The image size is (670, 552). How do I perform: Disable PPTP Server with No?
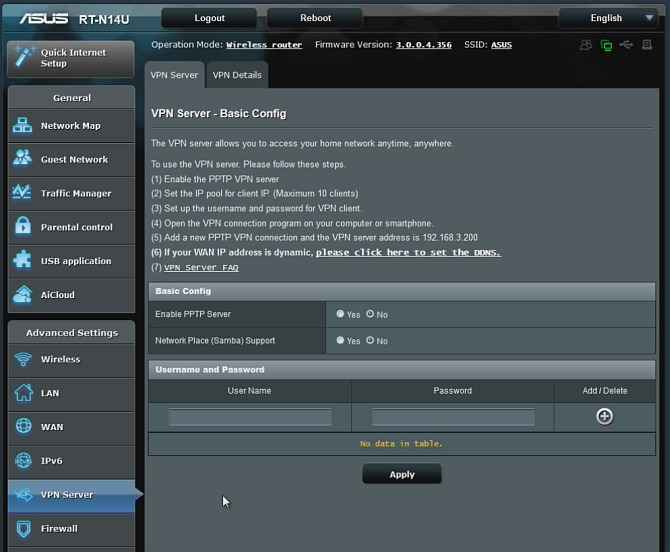pyautogui.click(x=370, y=314)
